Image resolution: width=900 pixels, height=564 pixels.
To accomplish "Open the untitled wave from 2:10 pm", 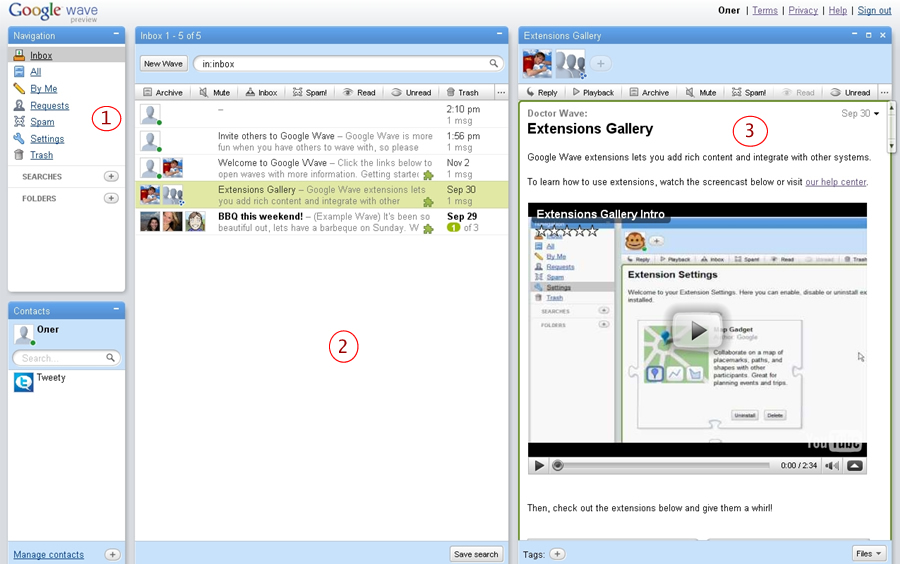I will click(321, 115).
